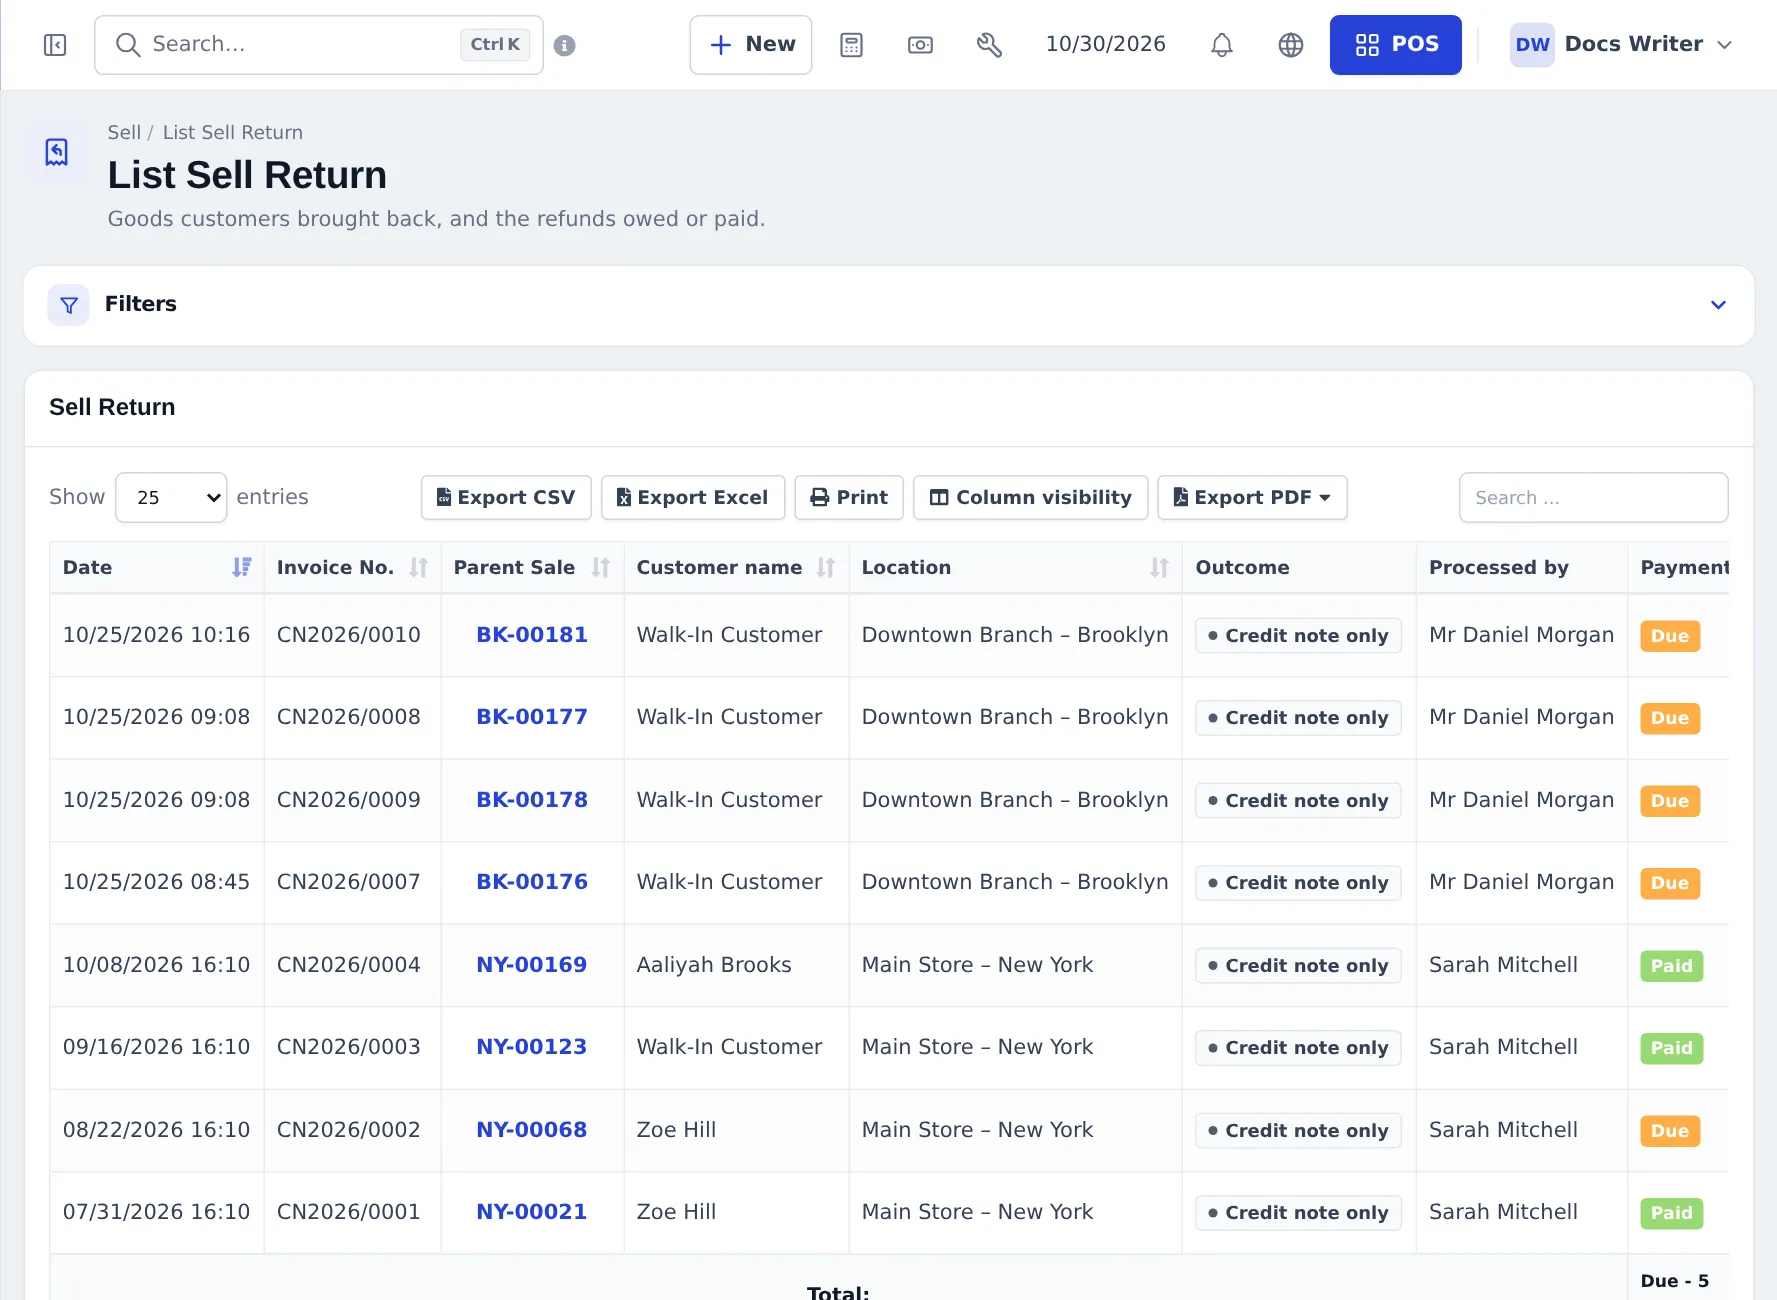Open parent sale BK-00181

pos(532,635)
